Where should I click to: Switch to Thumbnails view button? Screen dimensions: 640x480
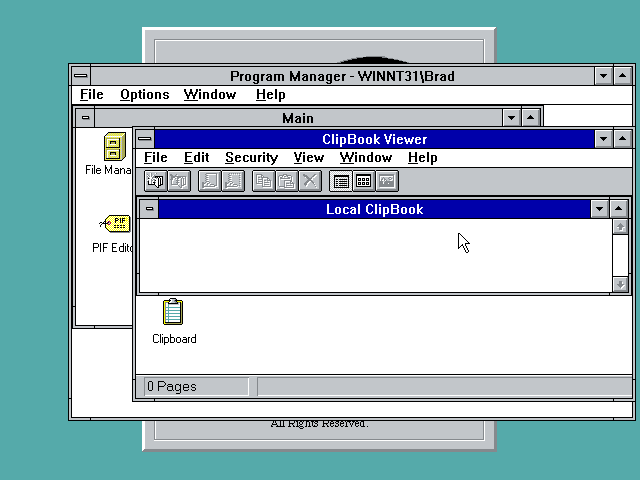point(364,181)
